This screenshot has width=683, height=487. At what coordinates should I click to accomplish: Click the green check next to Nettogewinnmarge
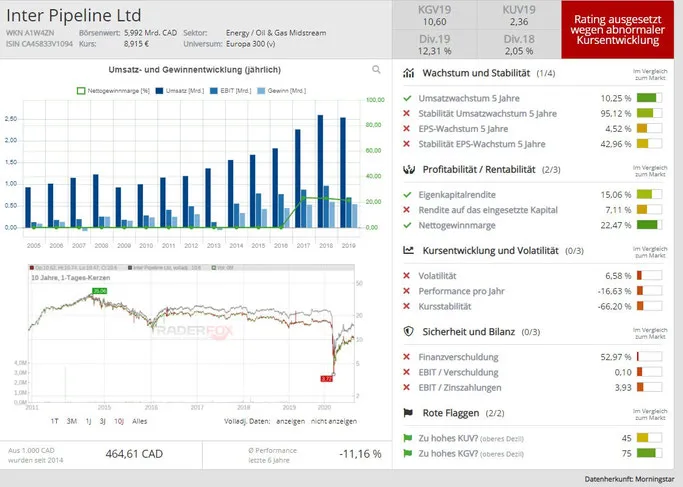point(407,225)
